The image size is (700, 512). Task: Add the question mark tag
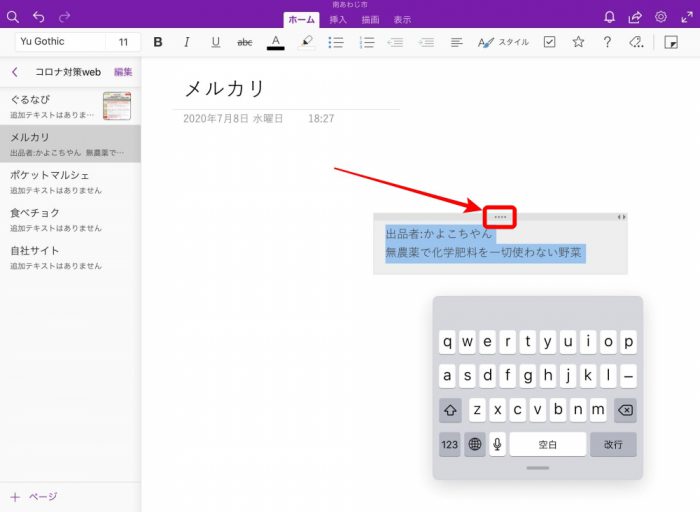pos(607,42)
